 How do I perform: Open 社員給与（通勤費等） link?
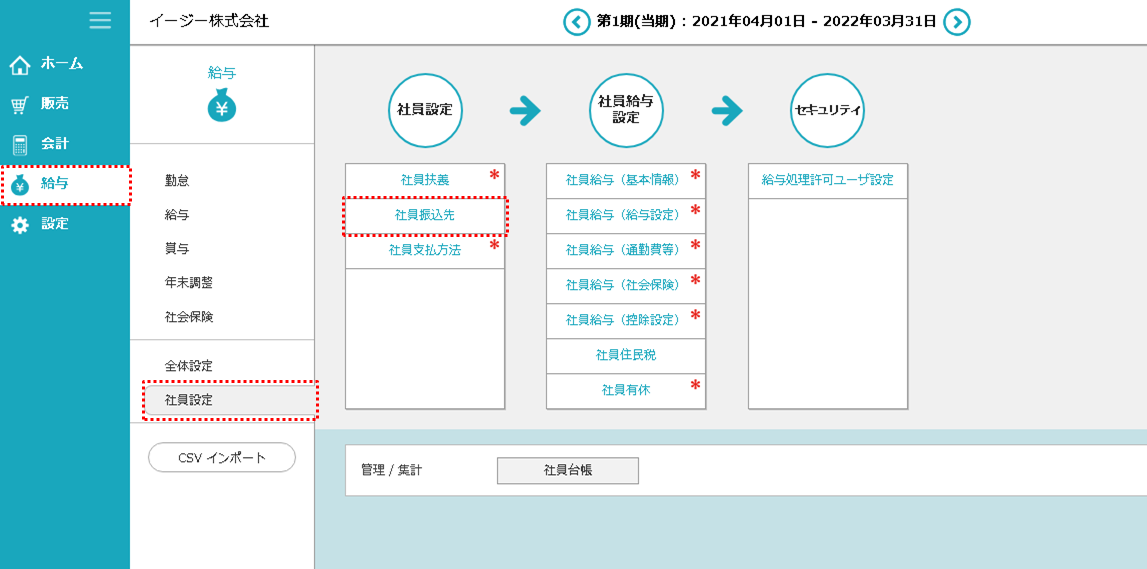pyautogui.click(x=622, y=250)
